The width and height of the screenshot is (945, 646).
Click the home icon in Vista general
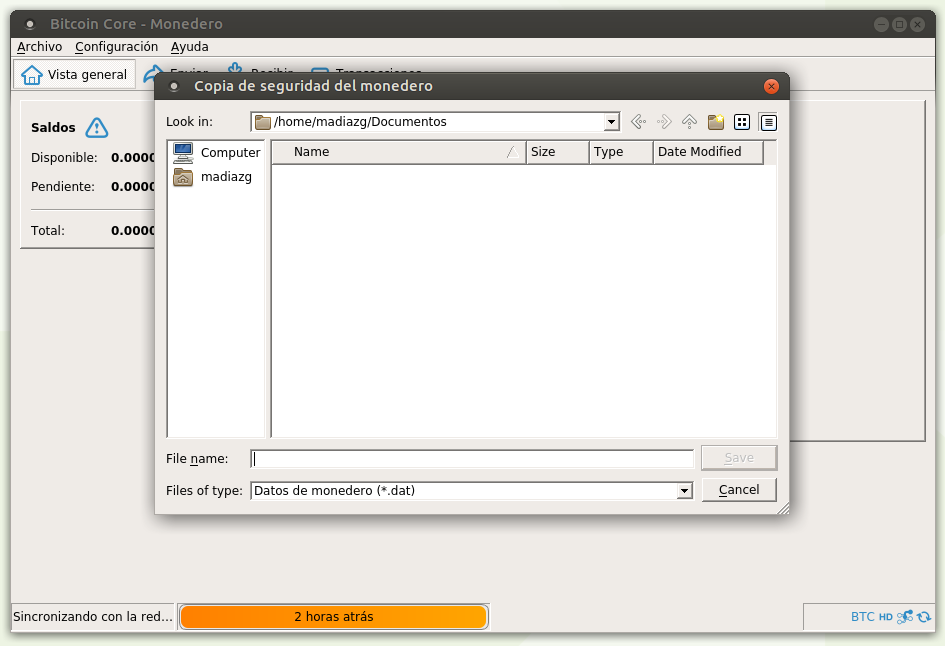[x=31, y=75]
